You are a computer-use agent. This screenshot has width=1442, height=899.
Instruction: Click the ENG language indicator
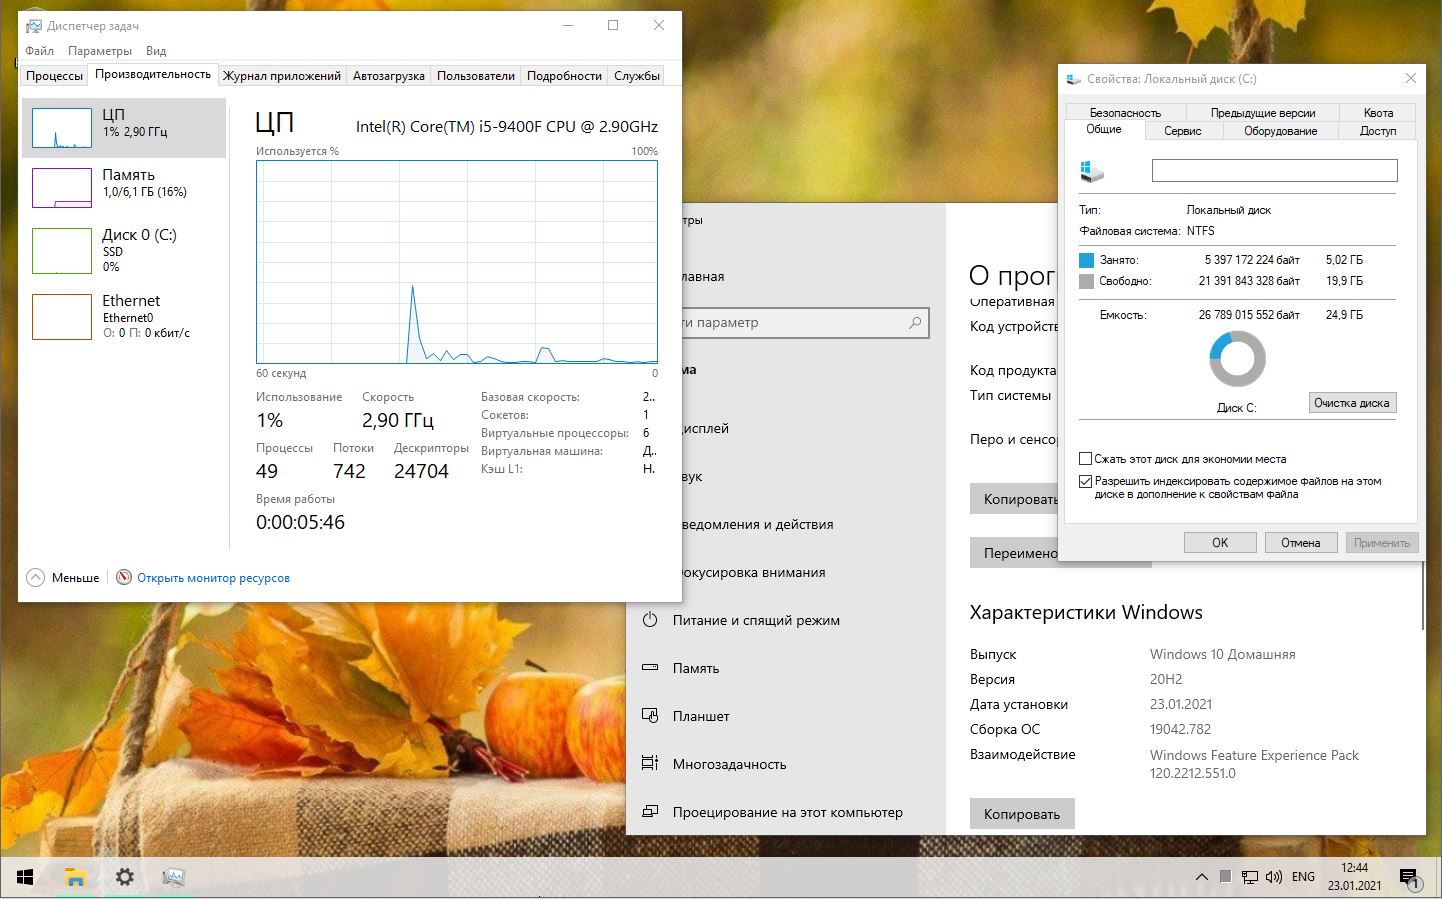point(1303,877)
